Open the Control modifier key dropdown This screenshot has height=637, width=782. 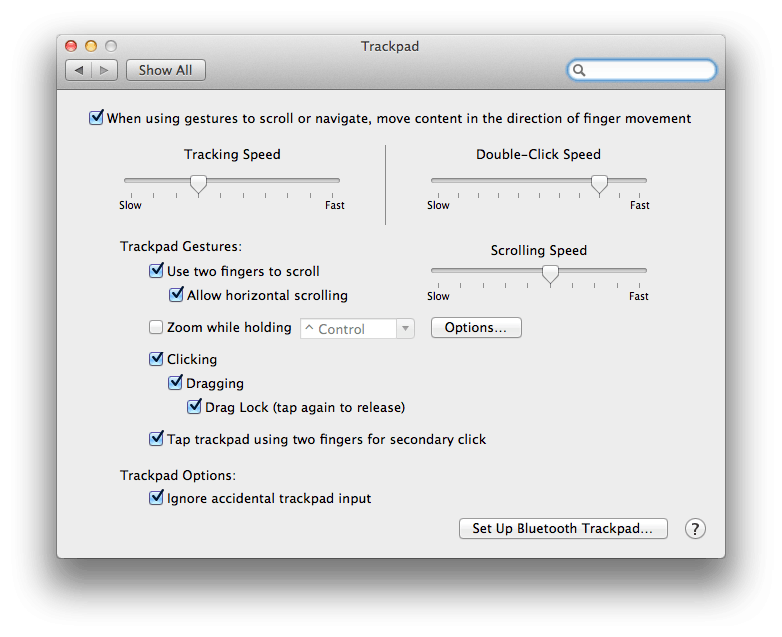[357, 329]
